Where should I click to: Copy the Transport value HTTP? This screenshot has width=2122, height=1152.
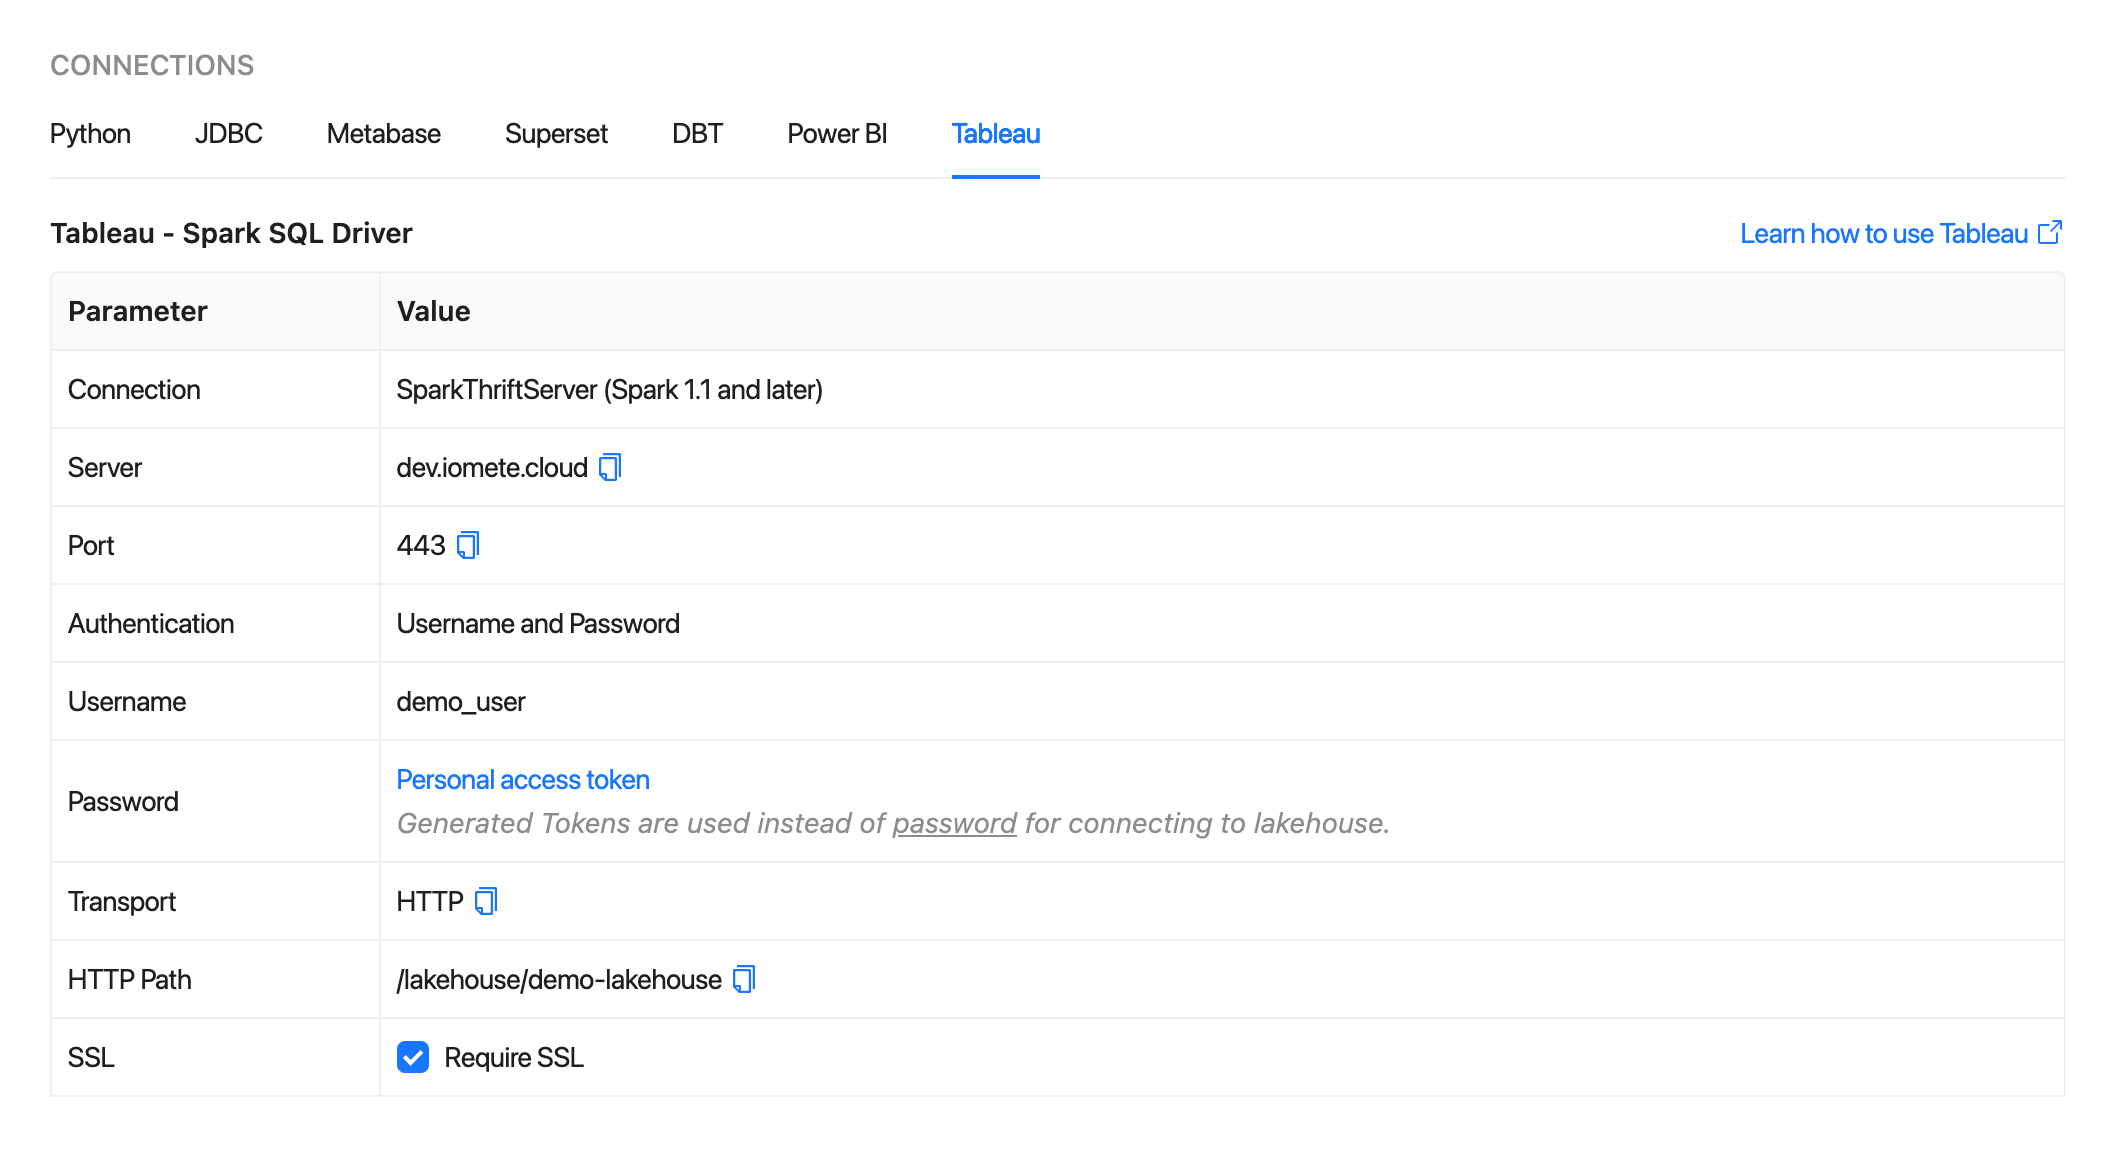[x=486, y=901]
